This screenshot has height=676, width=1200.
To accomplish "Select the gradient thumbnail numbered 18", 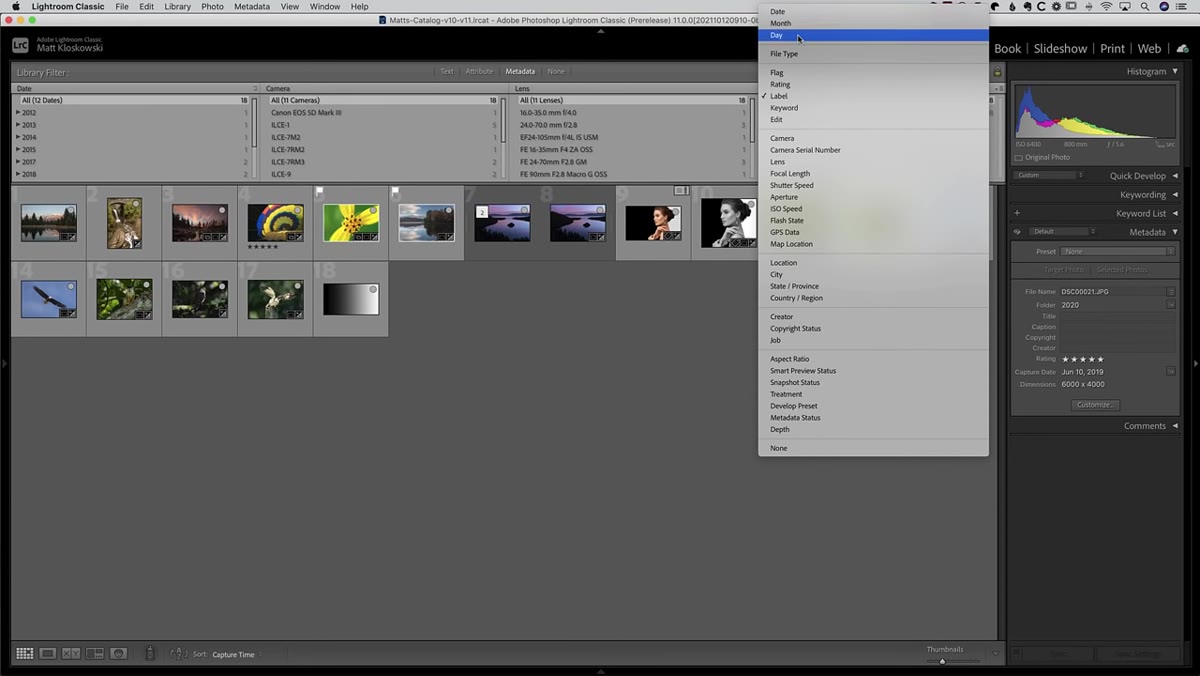I will [x=351, y=299].
